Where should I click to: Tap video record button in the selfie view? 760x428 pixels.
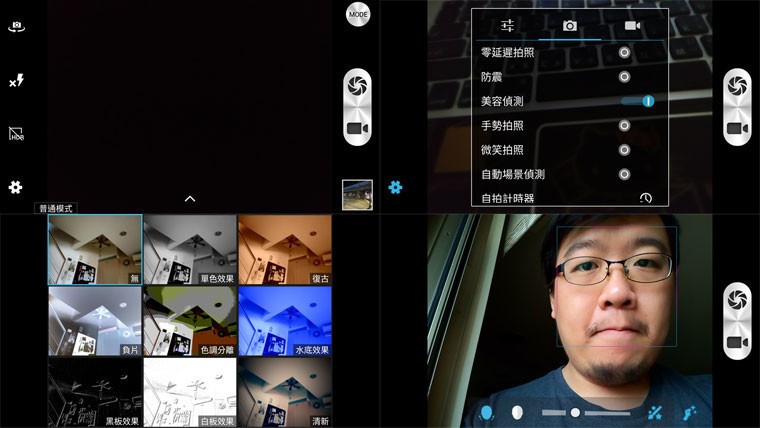[x=737, y=342]
